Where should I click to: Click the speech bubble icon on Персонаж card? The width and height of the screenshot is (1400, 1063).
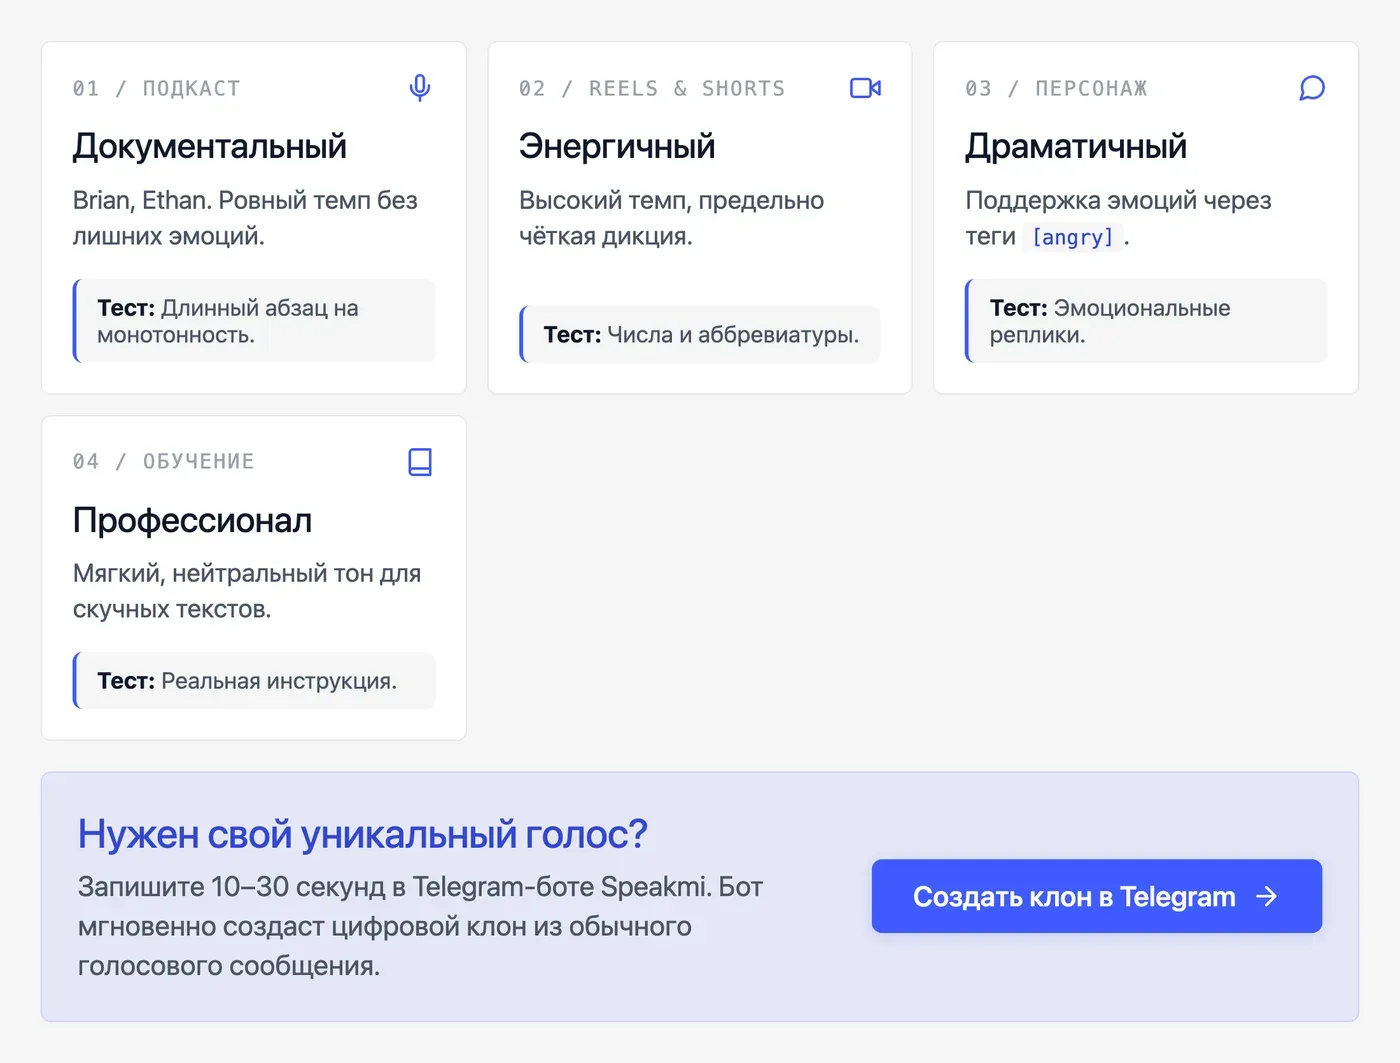[x=1312, y=88]
